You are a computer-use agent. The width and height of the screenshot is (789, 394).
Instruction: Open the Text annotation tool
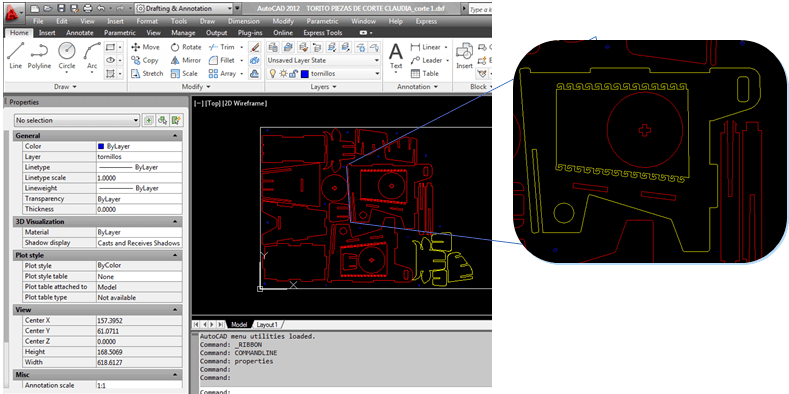[x=396, y=55]
